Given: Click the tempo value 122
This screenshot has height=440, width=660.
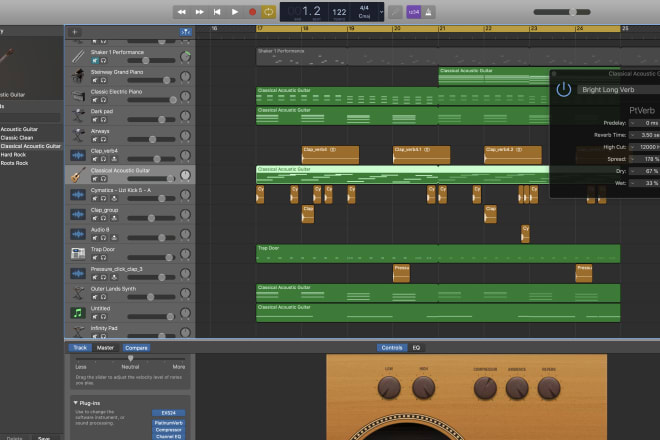Looking at the screenshot, I should pos(339,12).
